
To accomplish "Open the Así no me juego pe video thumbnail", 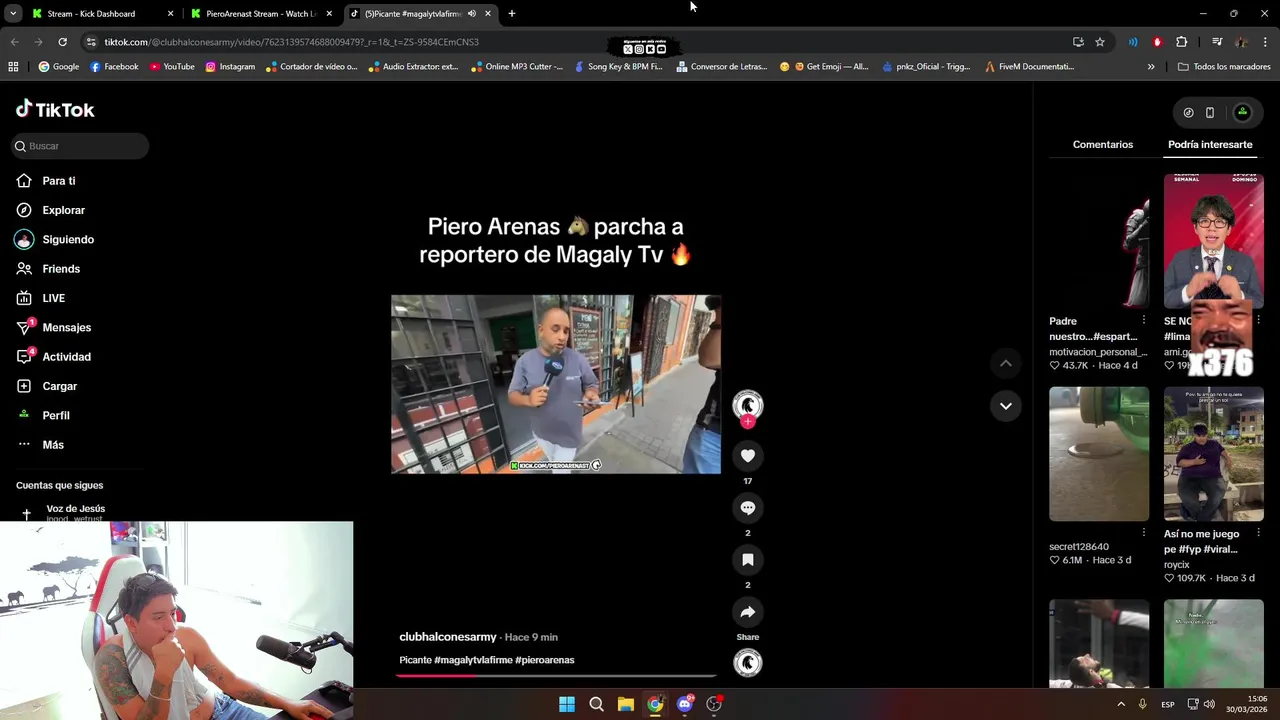I will (1213, 454).
